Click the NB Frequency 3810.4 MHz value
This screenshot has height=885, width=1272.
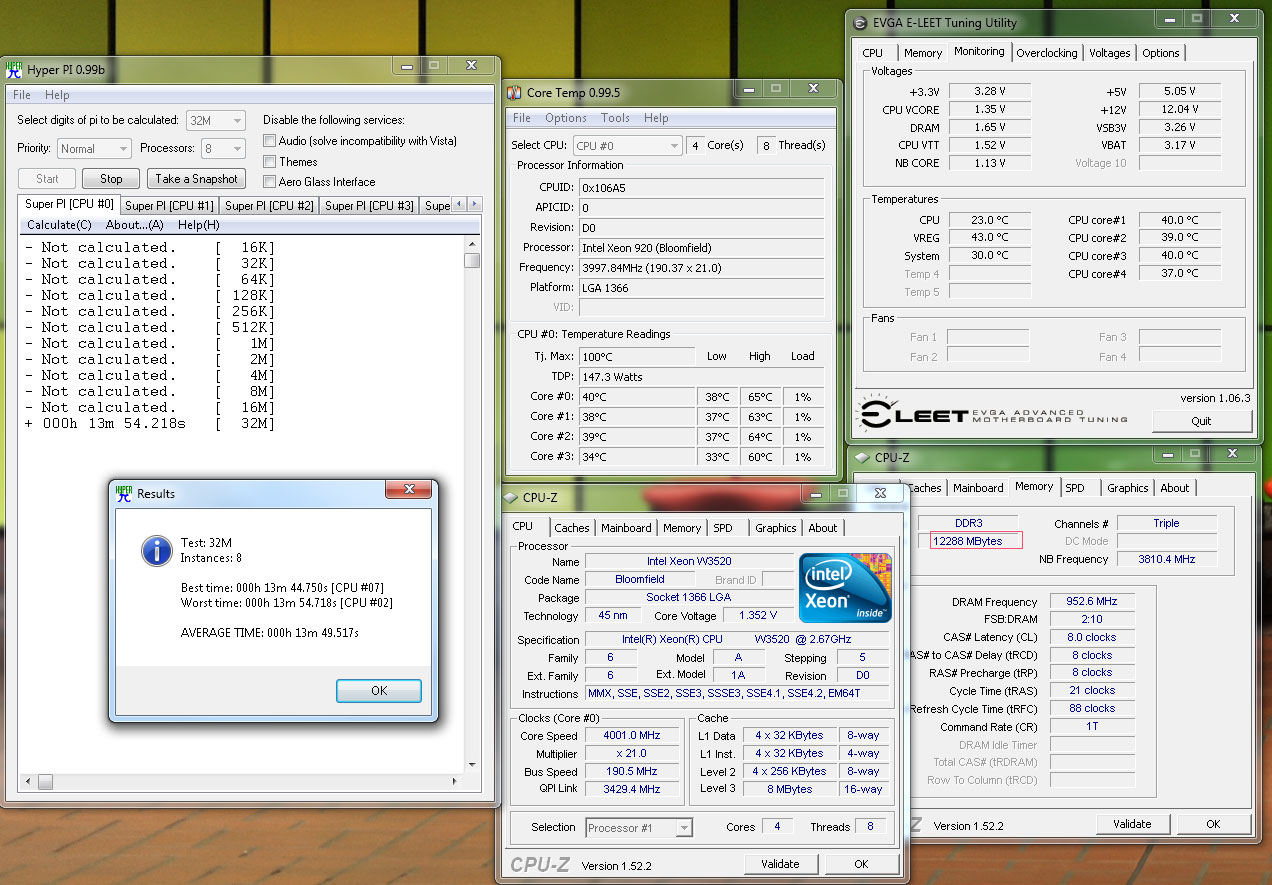coord(1166,559)
